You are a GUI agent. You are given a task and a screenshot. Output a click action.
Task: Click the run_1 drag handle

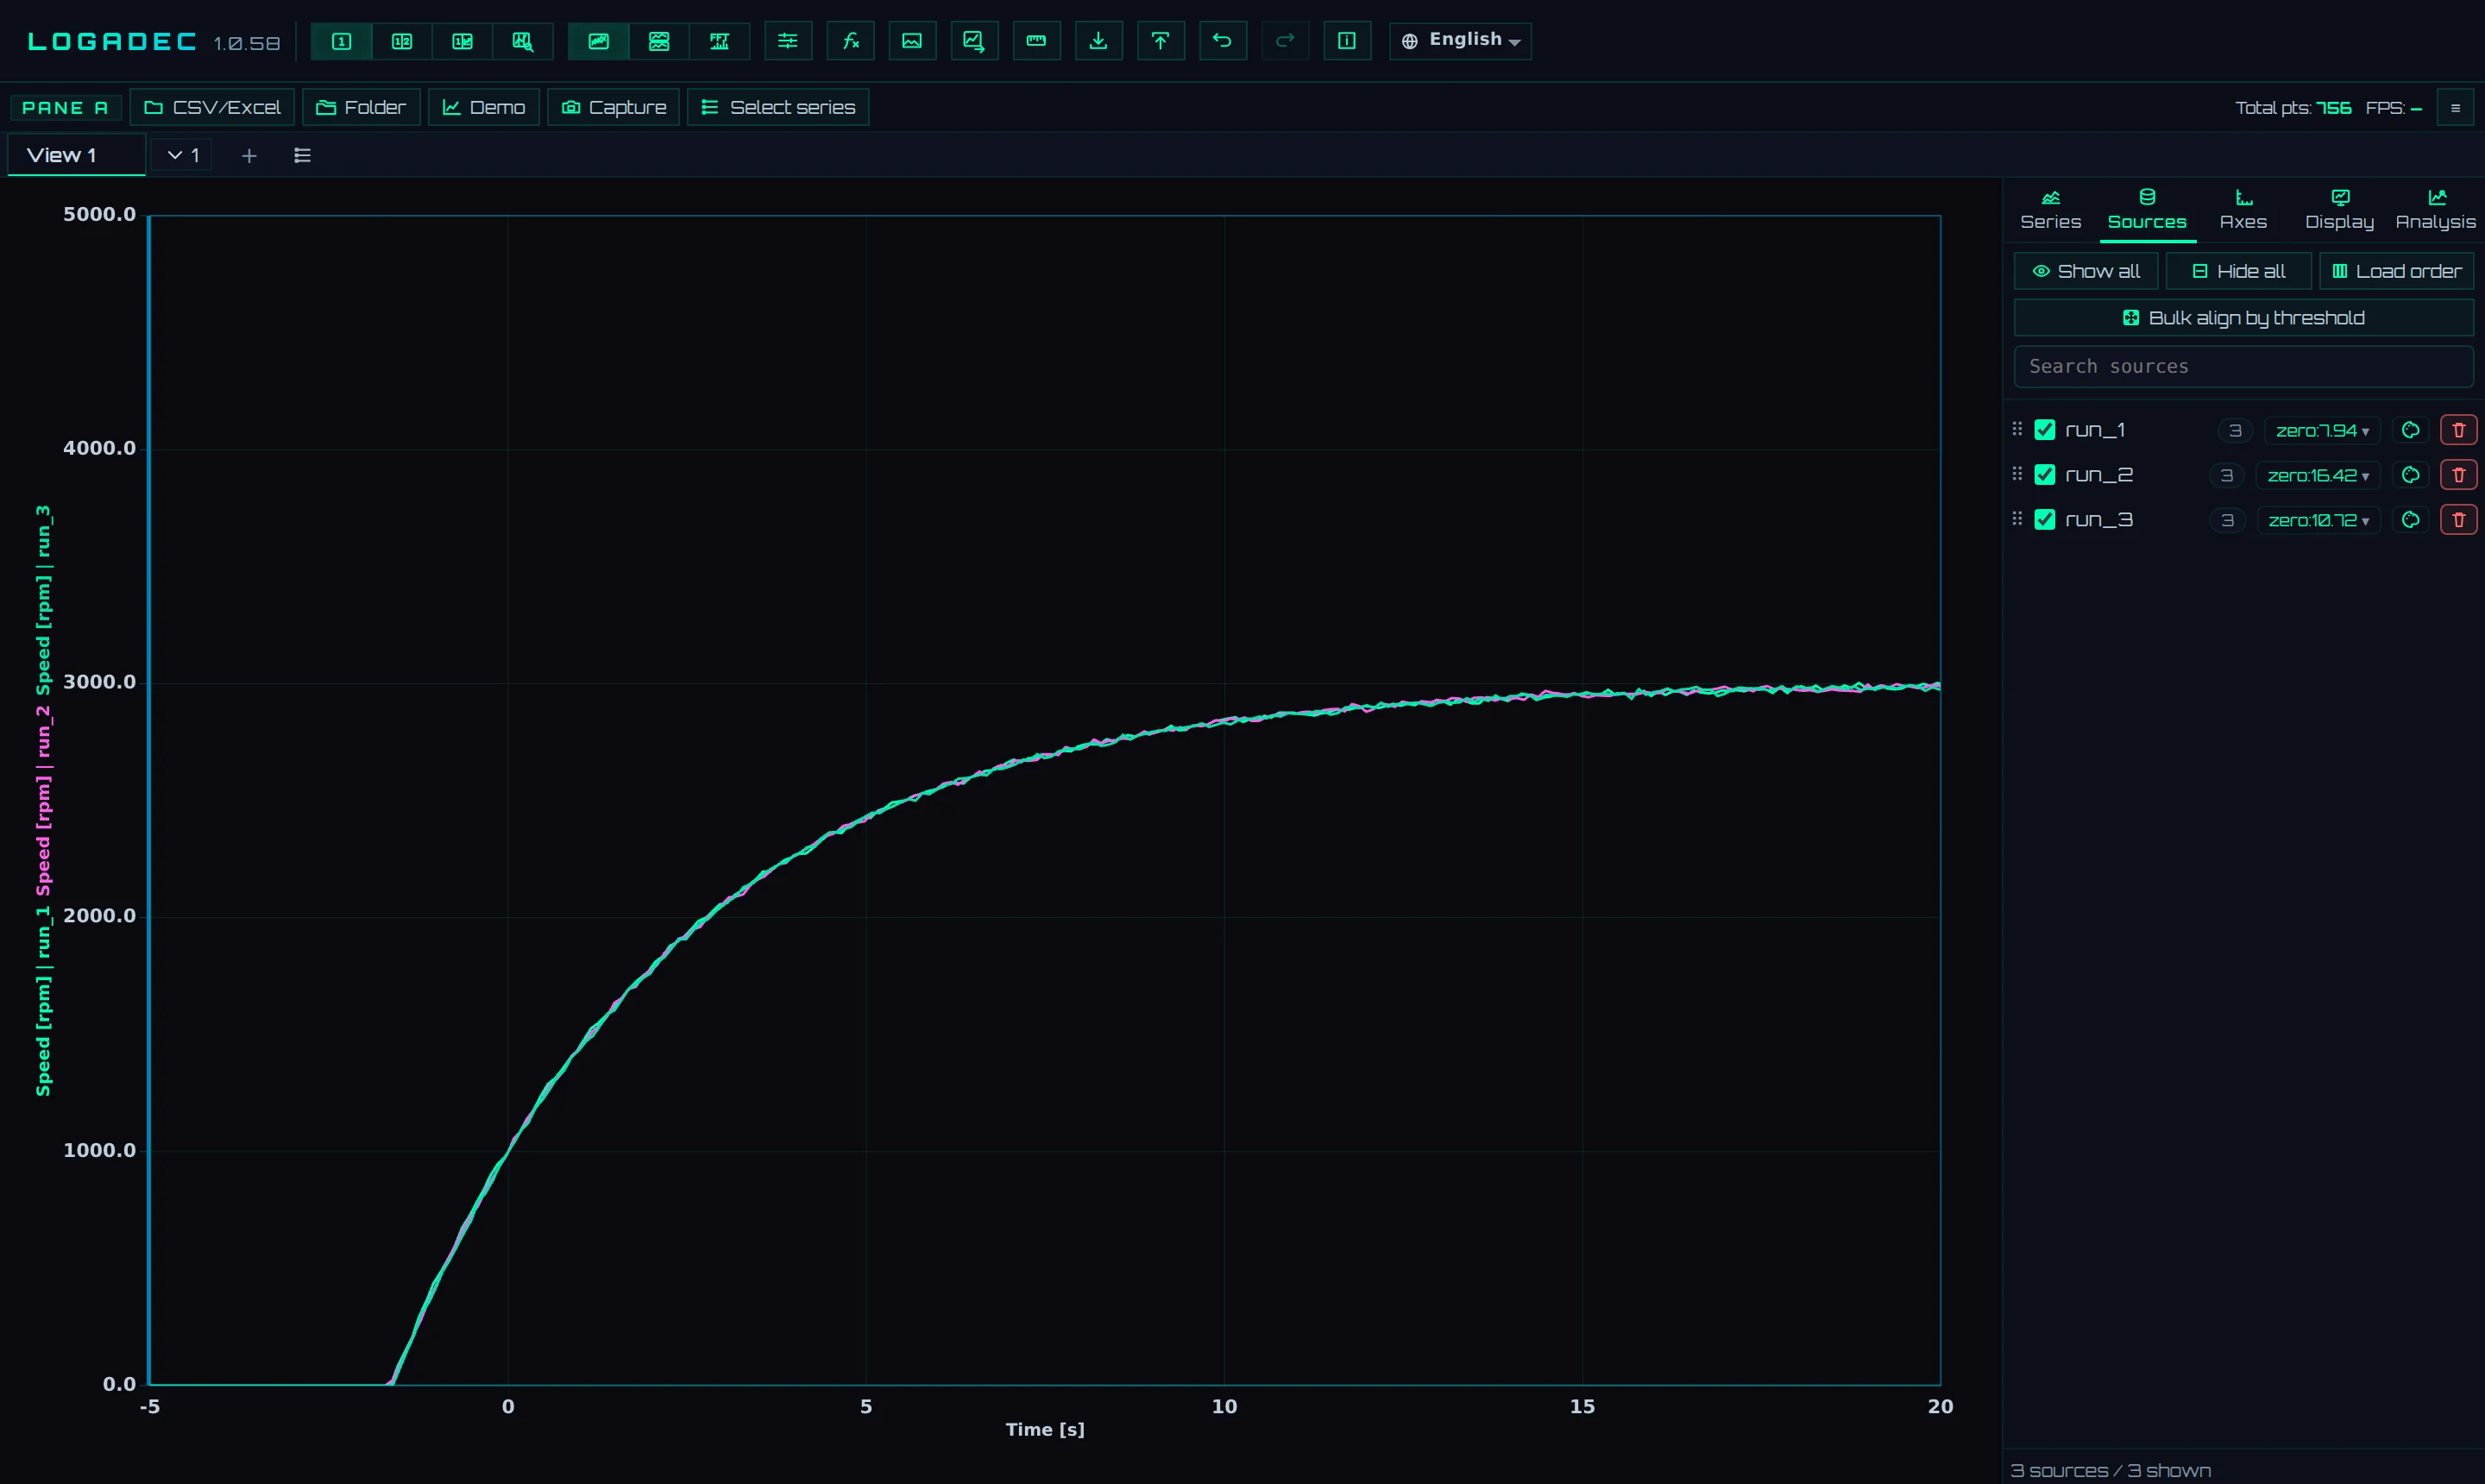(2017, 429)
